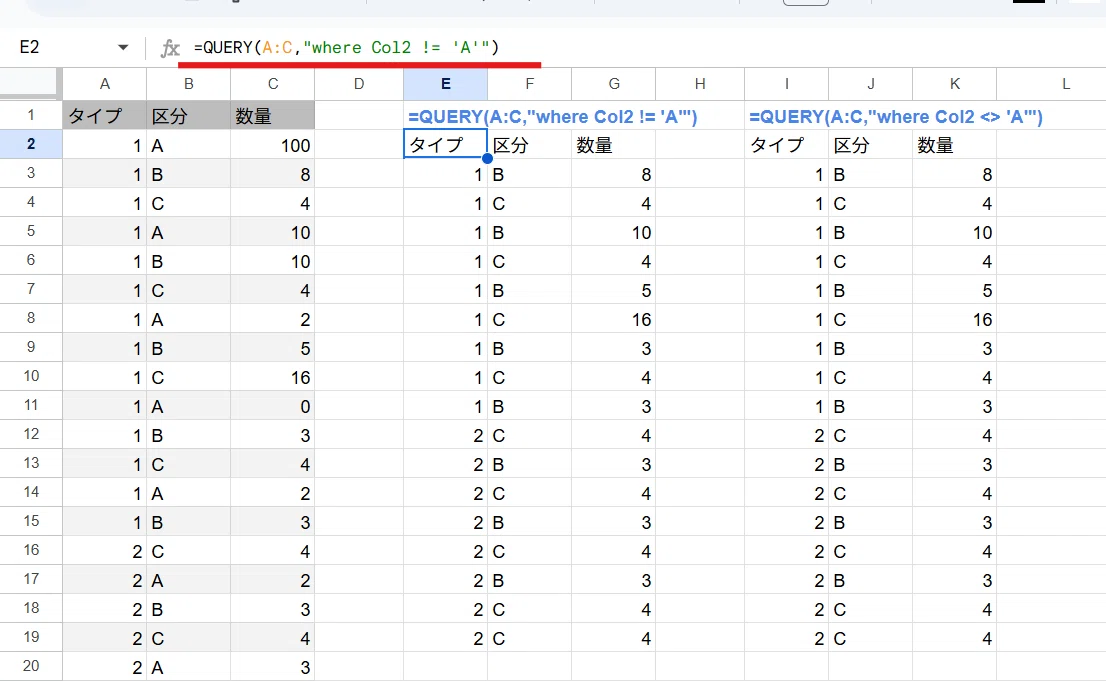Select column G header
The height and width of the screenshot is (681, 1106).
coord(614,84)
